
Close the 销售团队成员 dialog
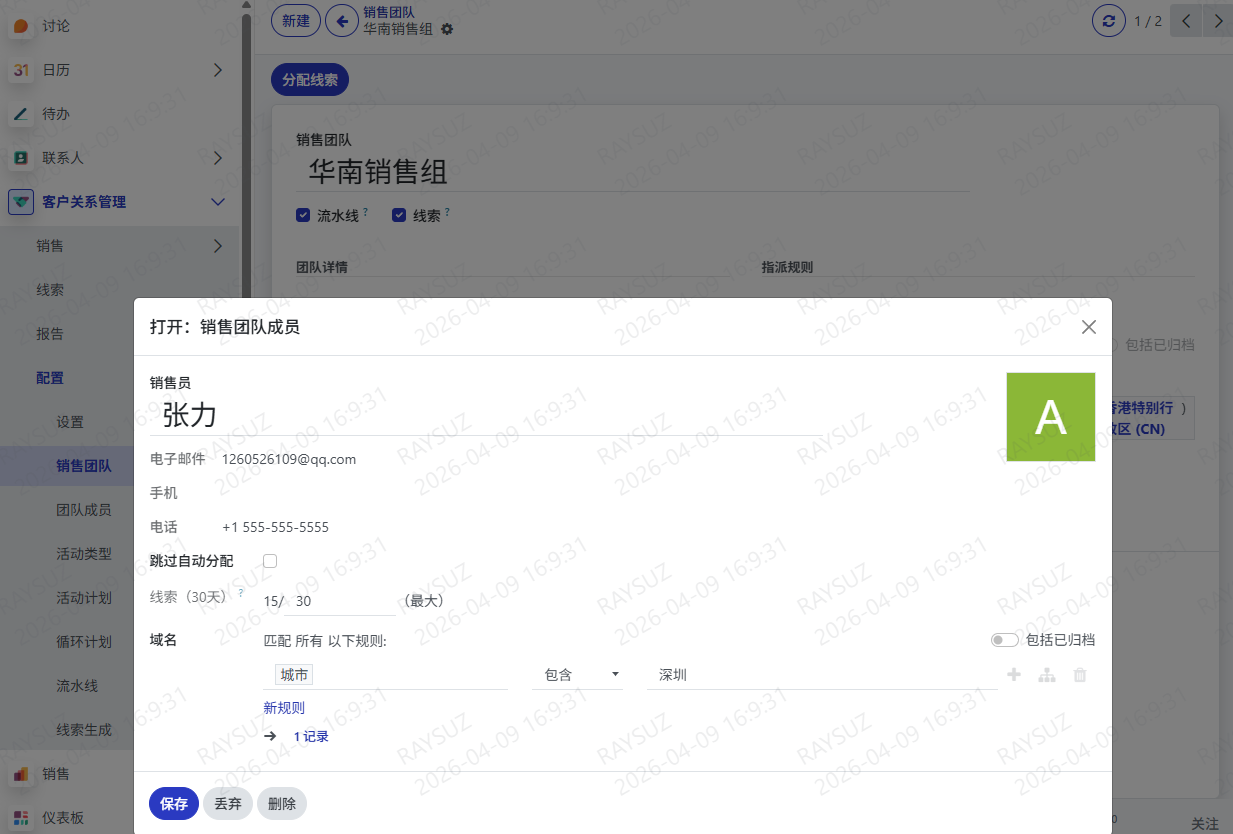pyautogui.click(x=1089, y=327)
